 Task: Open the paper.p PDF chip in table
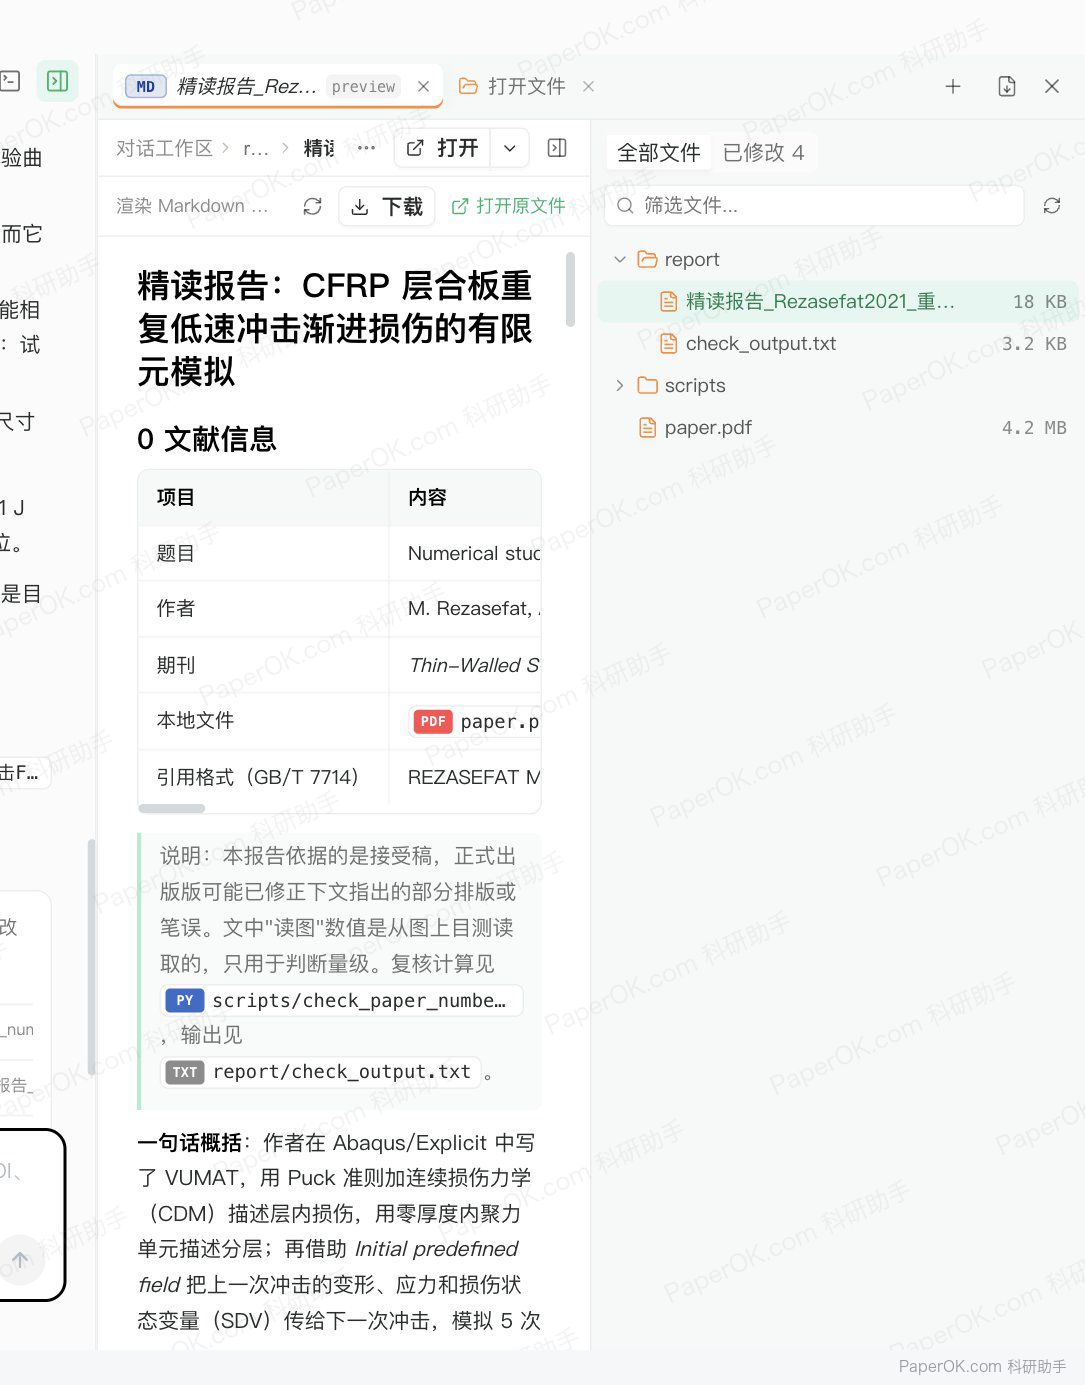tap(475, 721)
